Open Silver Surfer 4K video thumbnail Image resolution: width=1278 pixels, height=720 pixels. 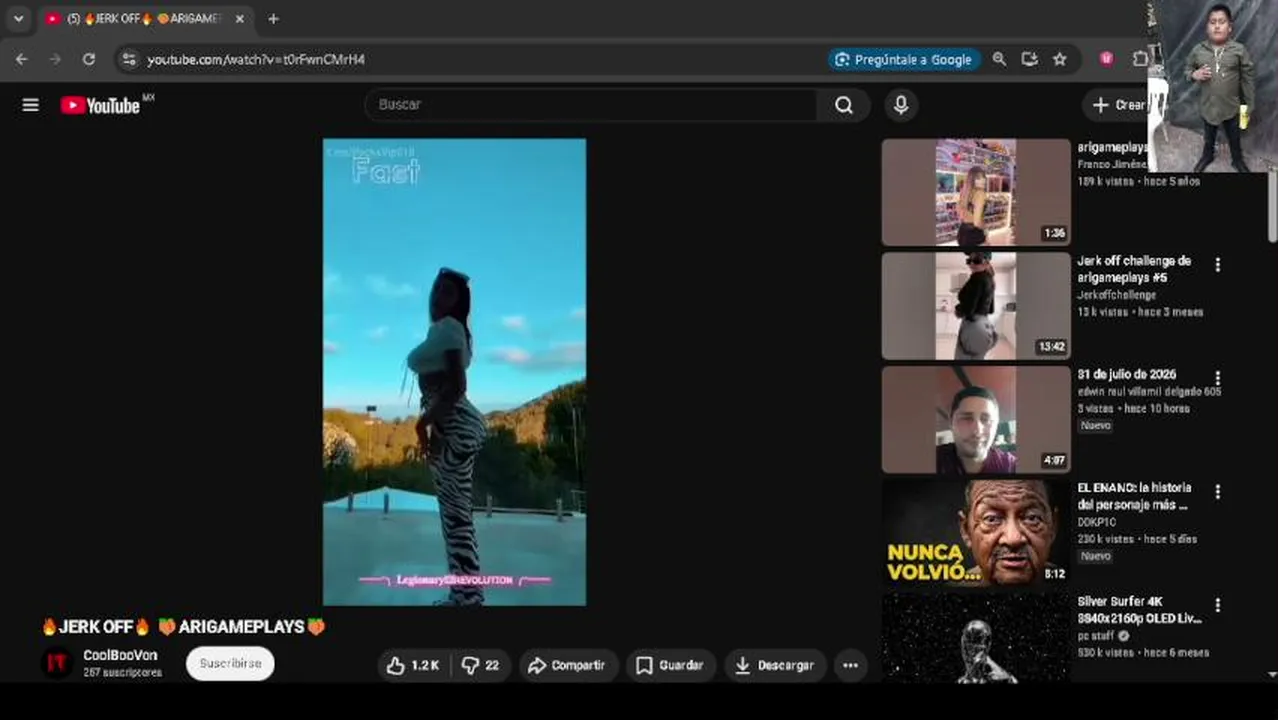(976, 638)
